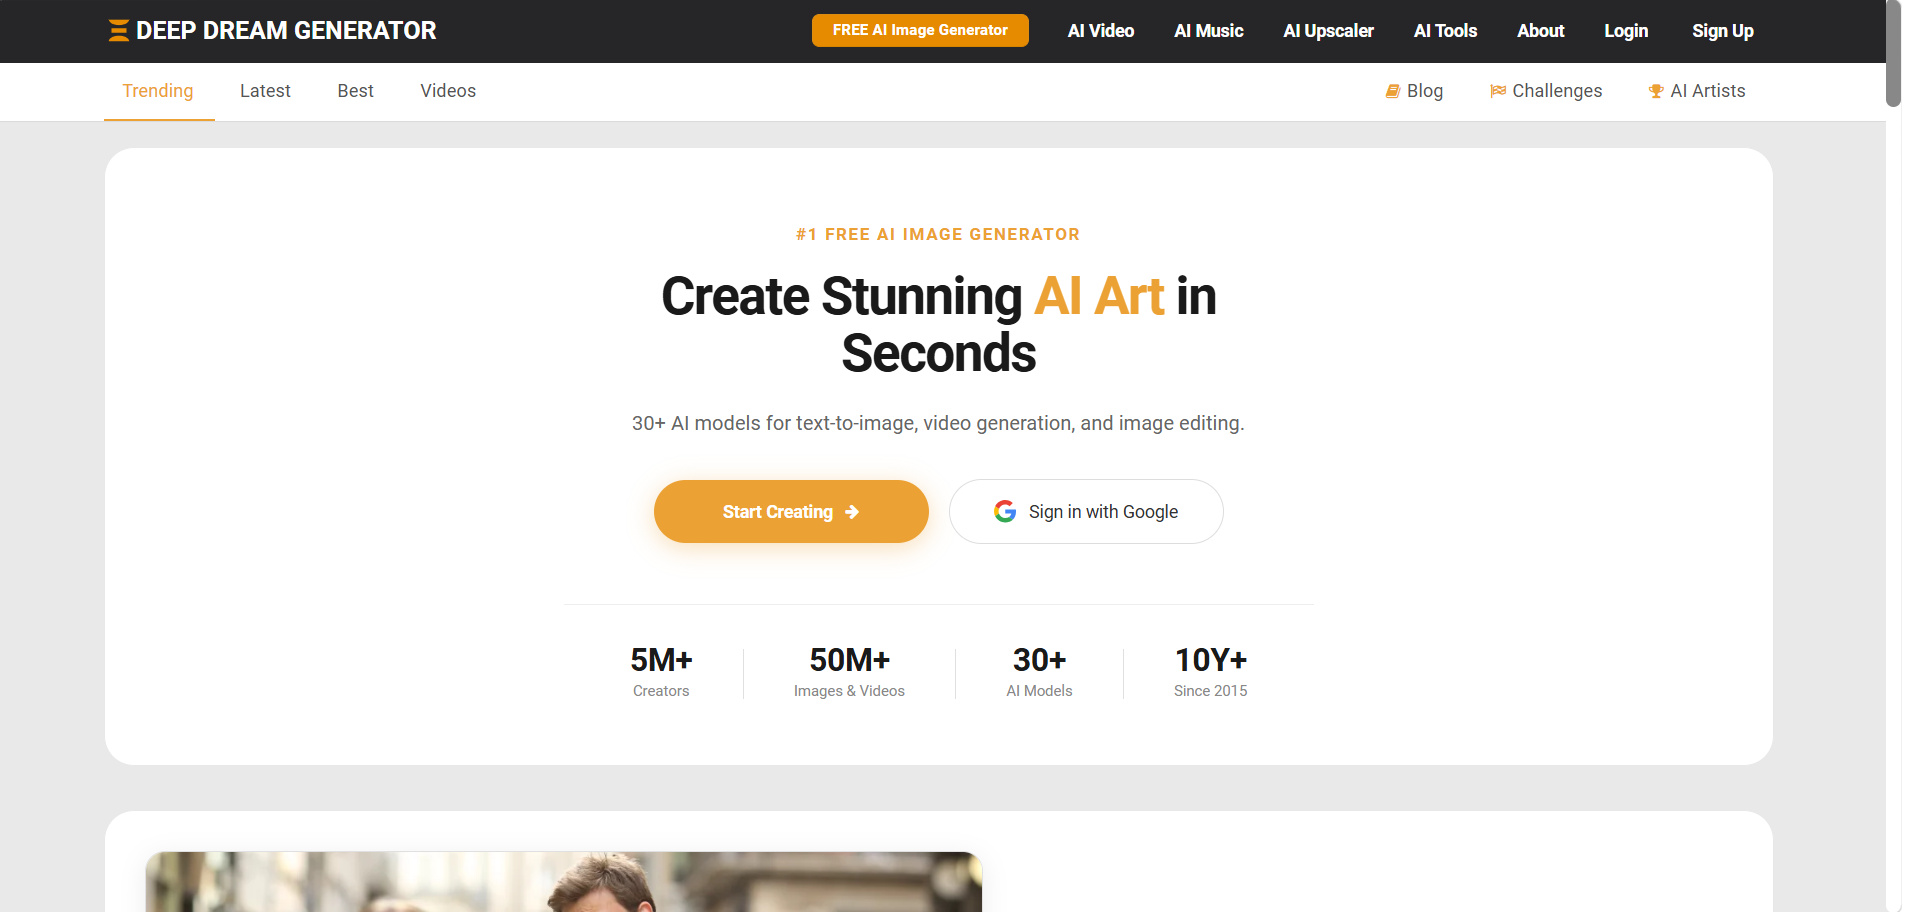The image size is (1905, 912).
Task: Go to AI Music page
Action: point(1208,31)
